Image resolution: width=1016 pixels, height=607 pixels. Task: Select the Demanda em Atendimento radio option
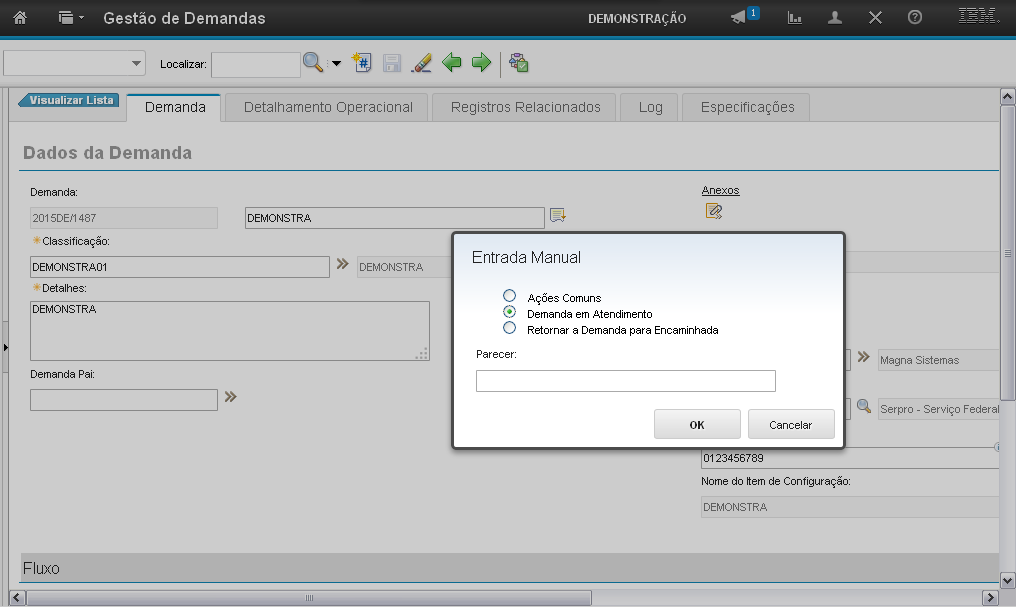click(x=510, y=312)
